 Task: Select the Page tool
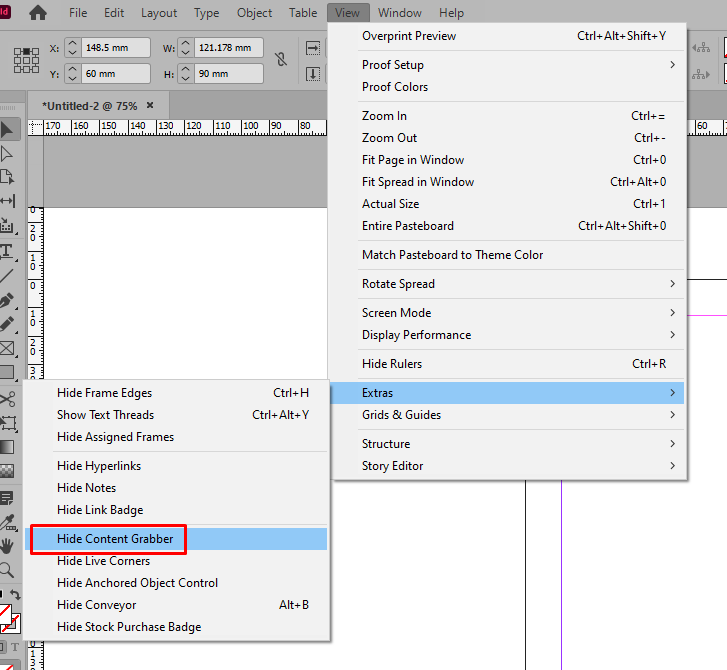click(7, 177)
